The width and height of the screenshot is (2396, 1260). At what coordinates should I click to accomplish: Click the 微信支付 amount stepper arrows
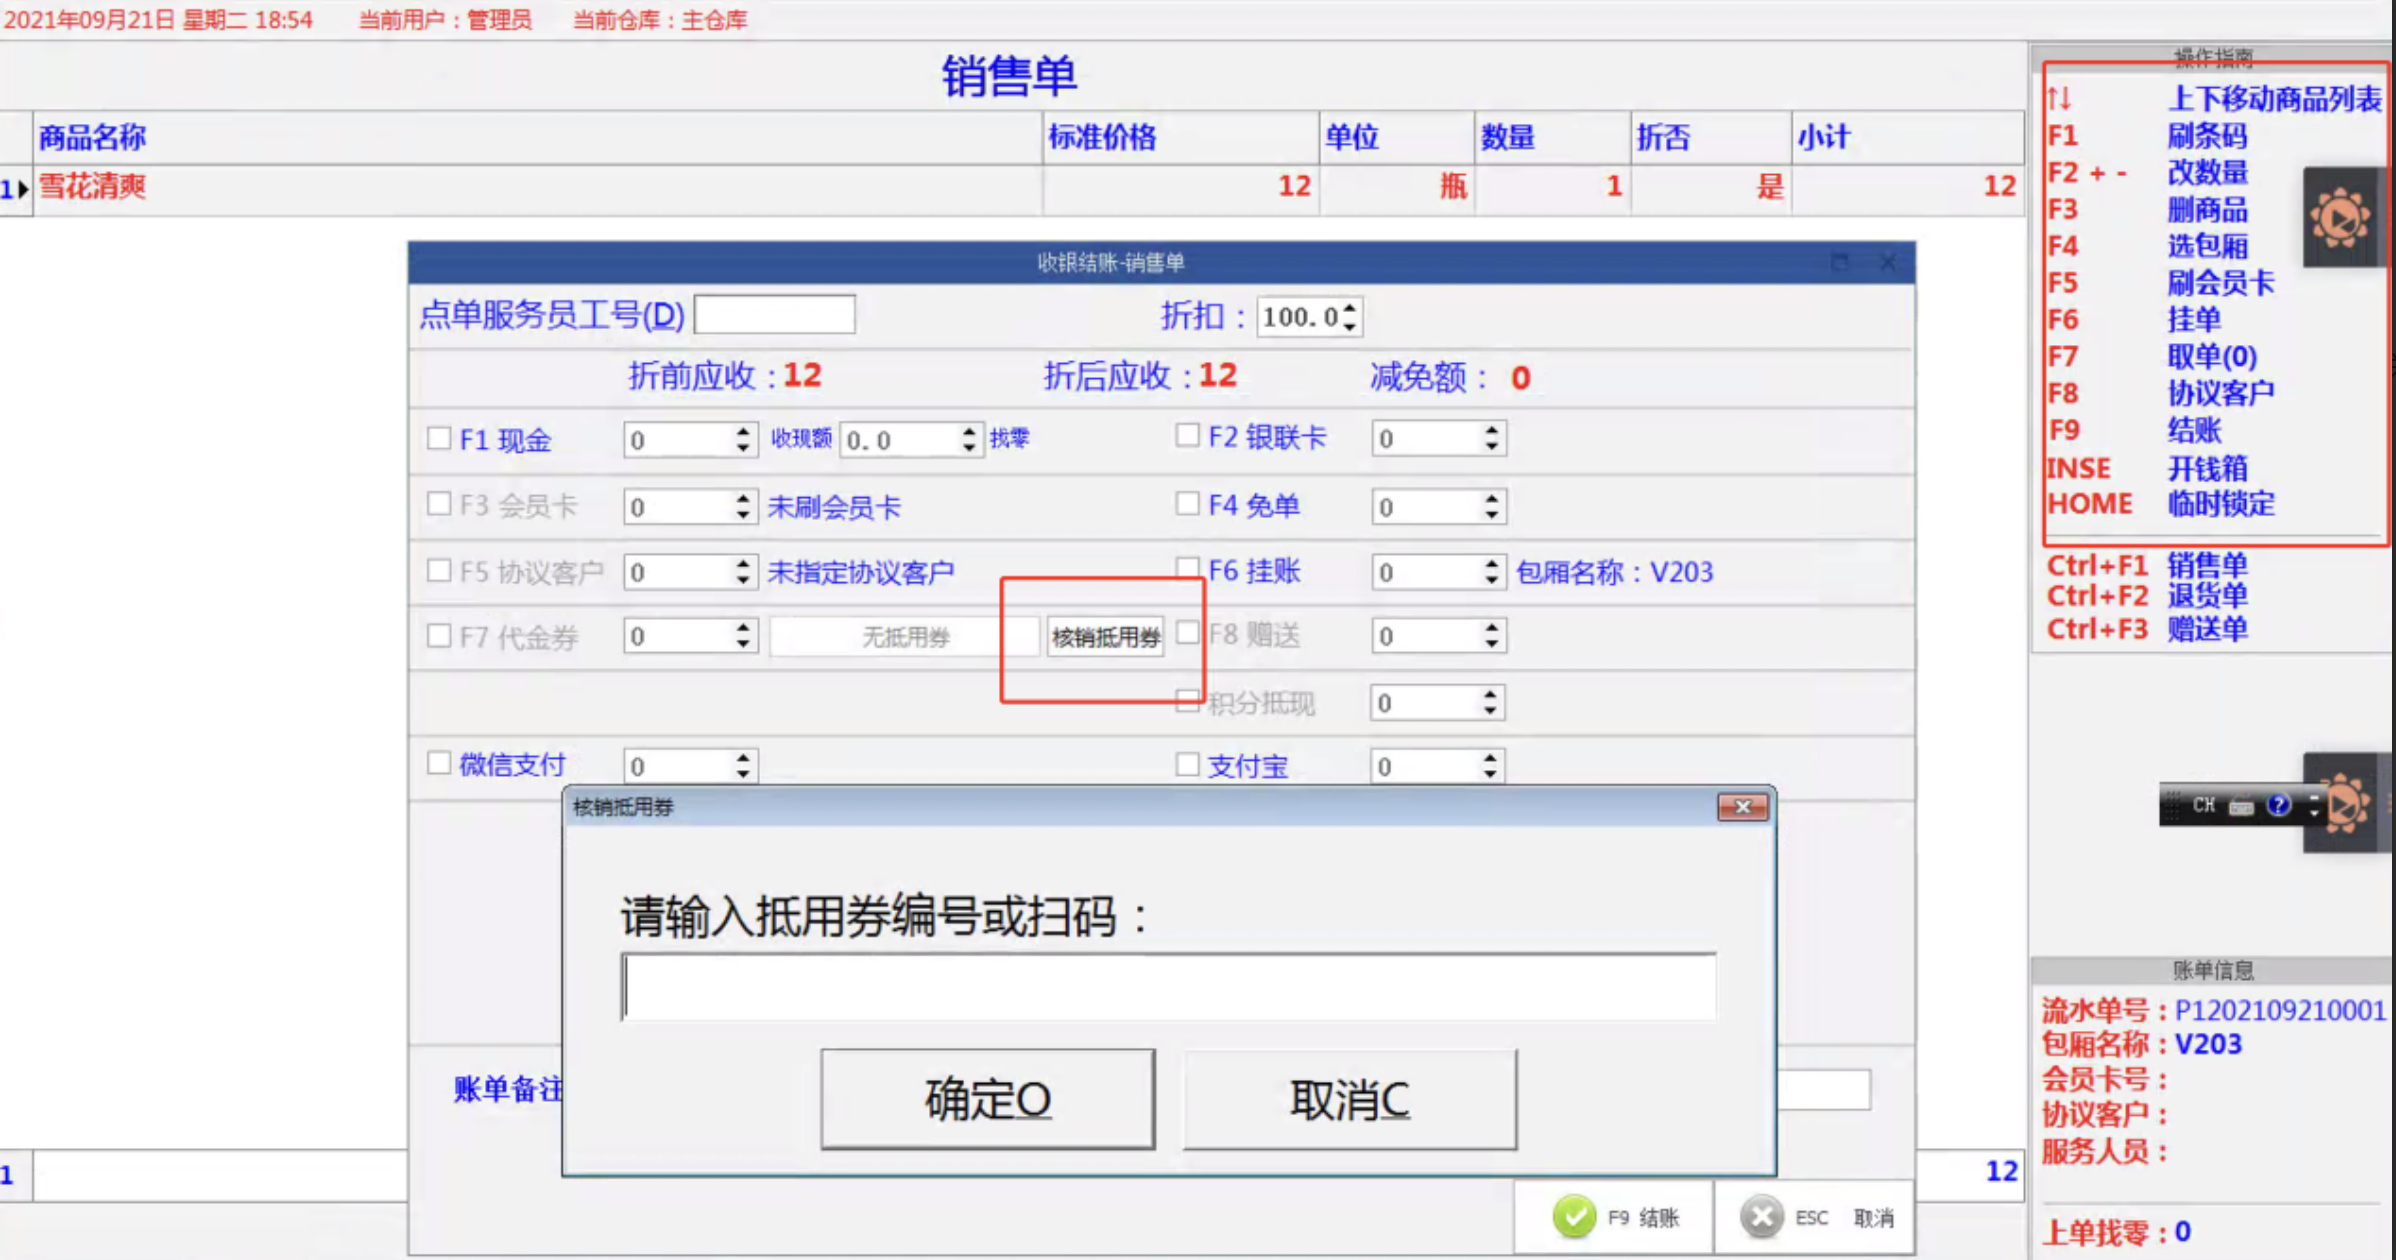coord(742,767)
